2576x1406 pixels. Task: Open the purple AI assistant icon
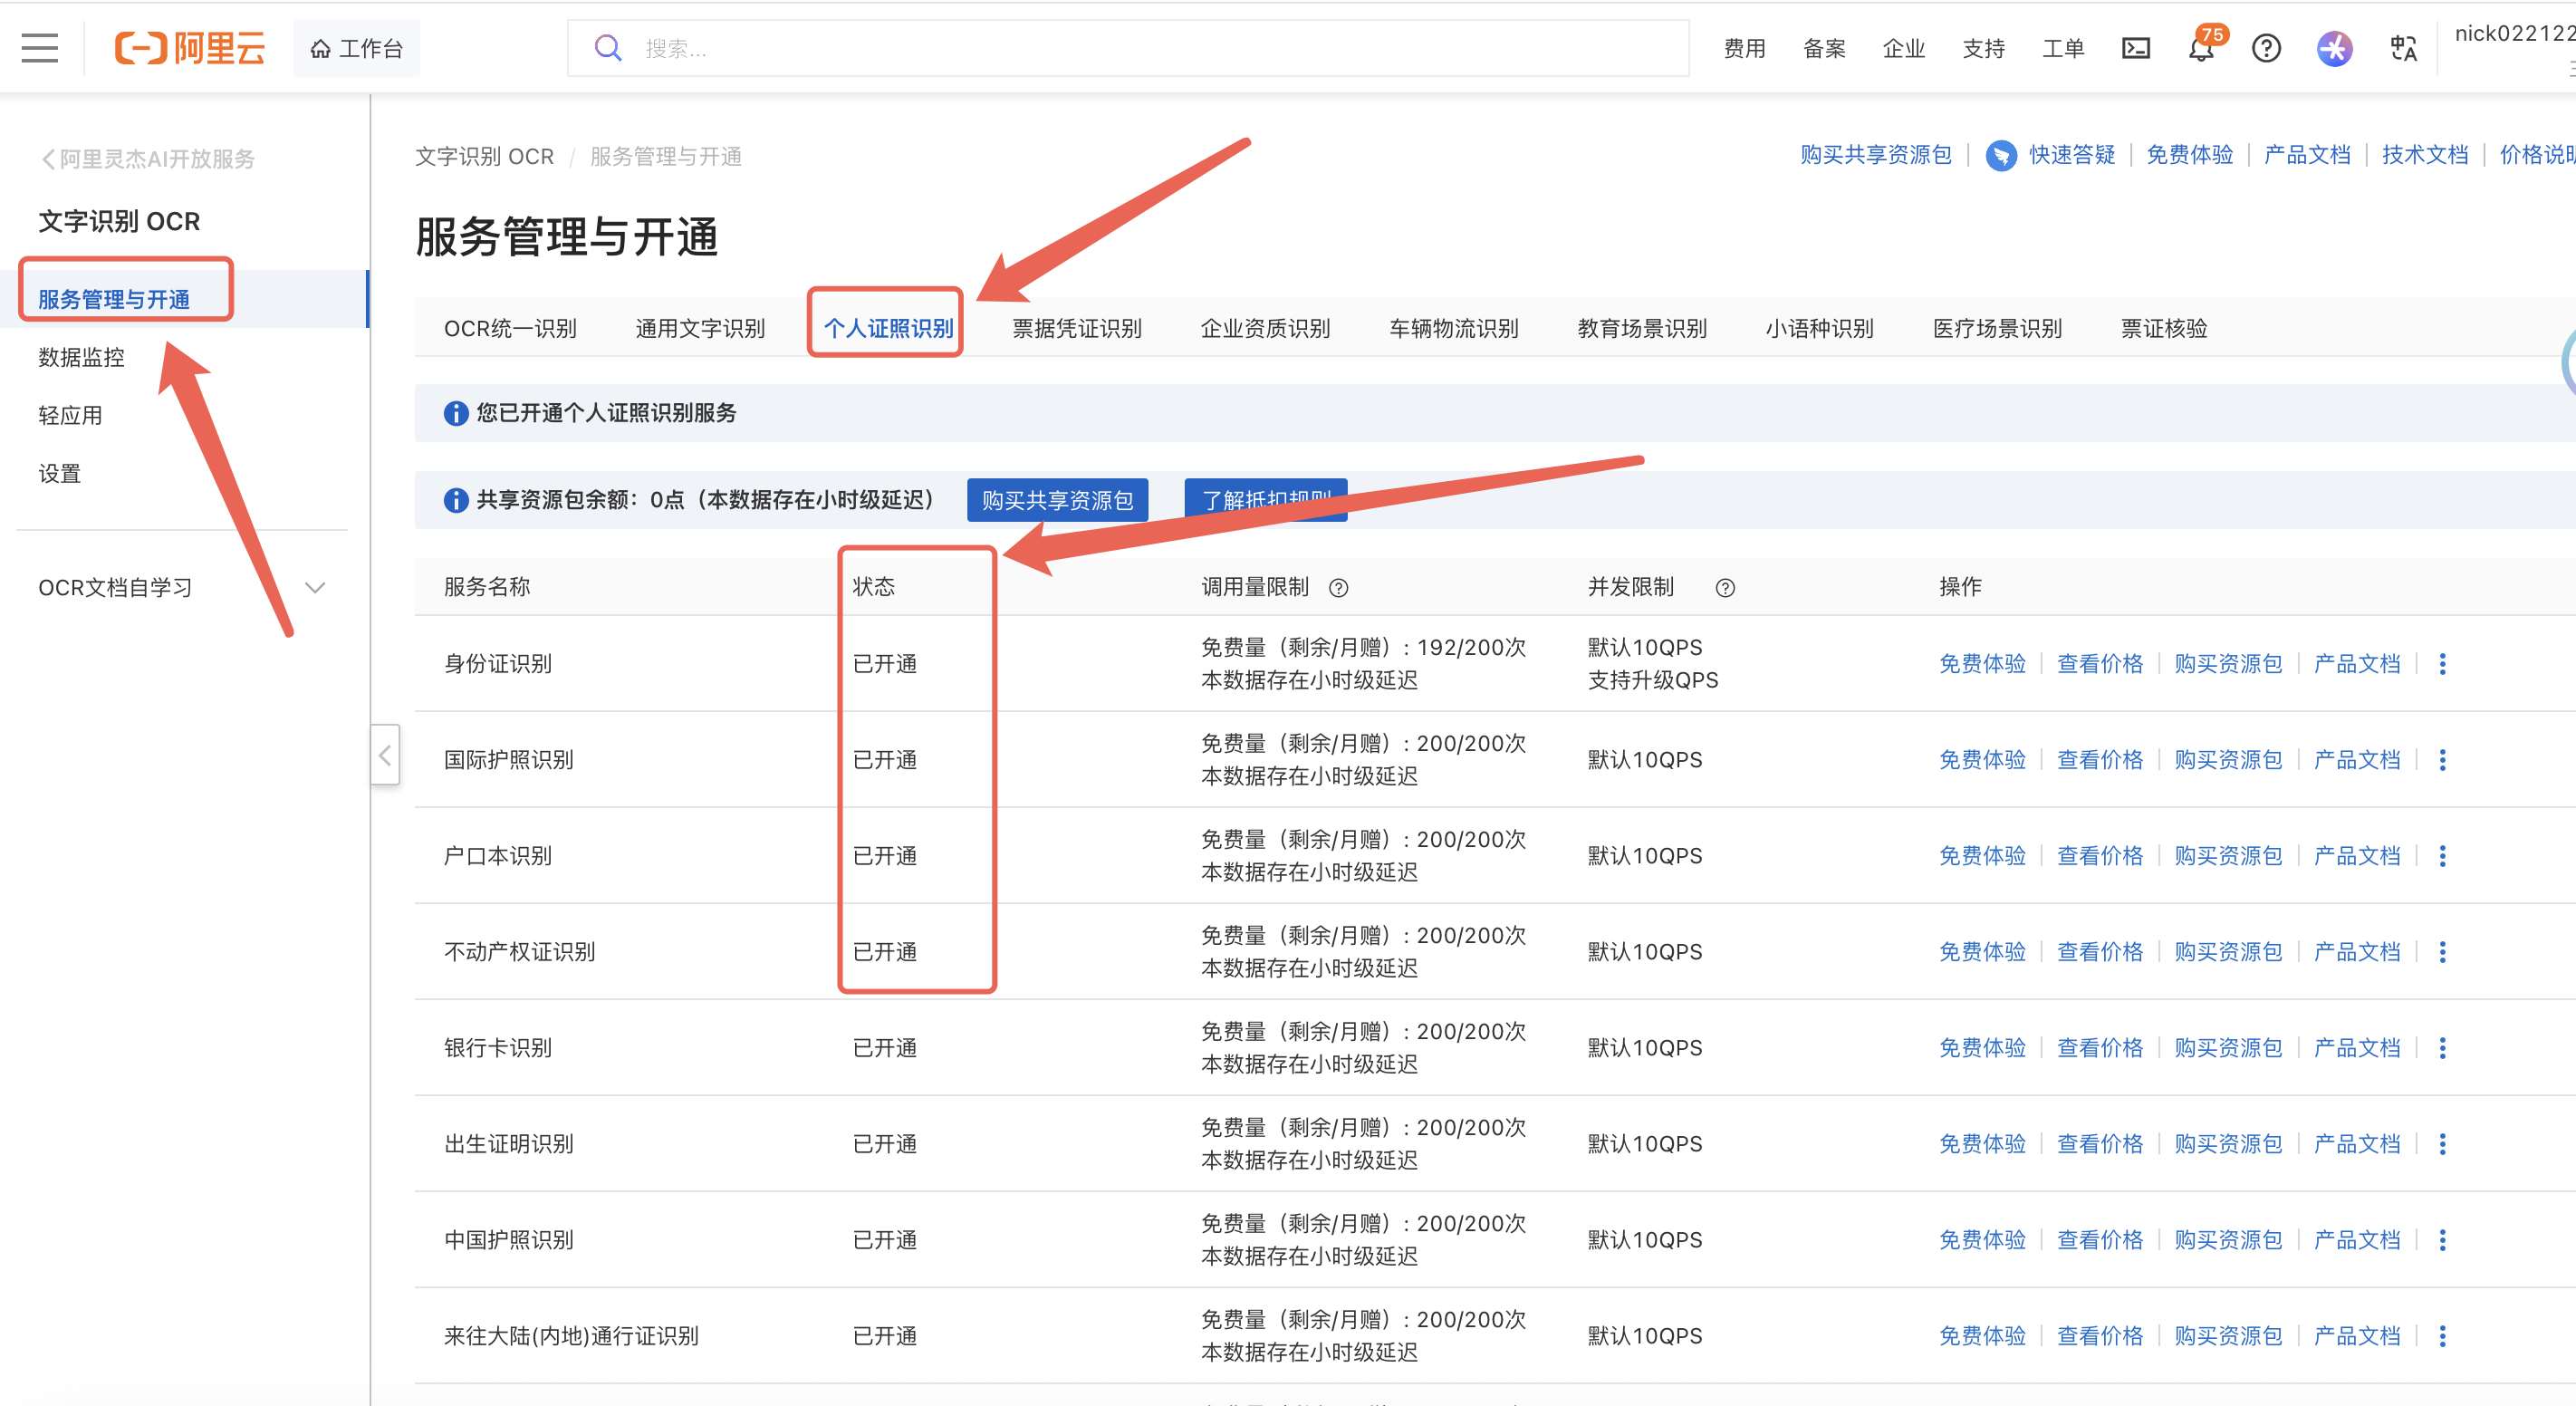click(2334, 48)
